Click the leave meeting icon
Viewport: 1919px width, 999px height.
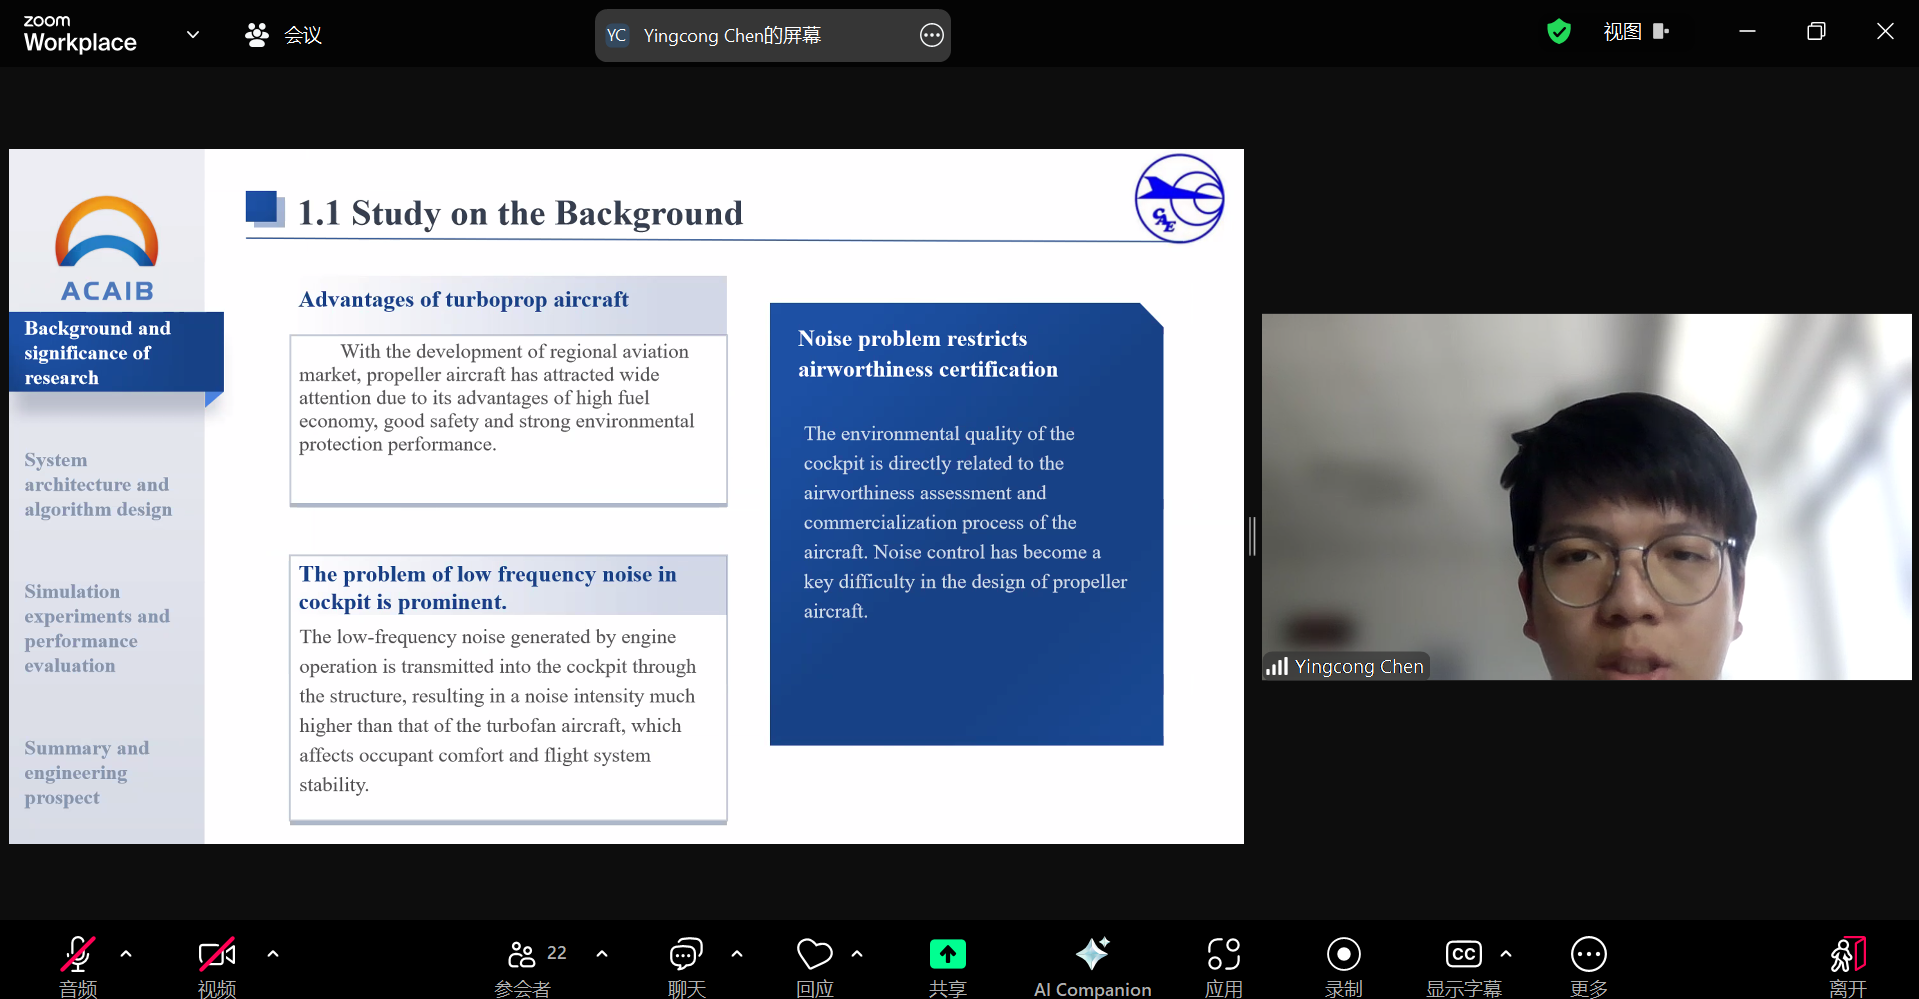[x=1848, y=955]
